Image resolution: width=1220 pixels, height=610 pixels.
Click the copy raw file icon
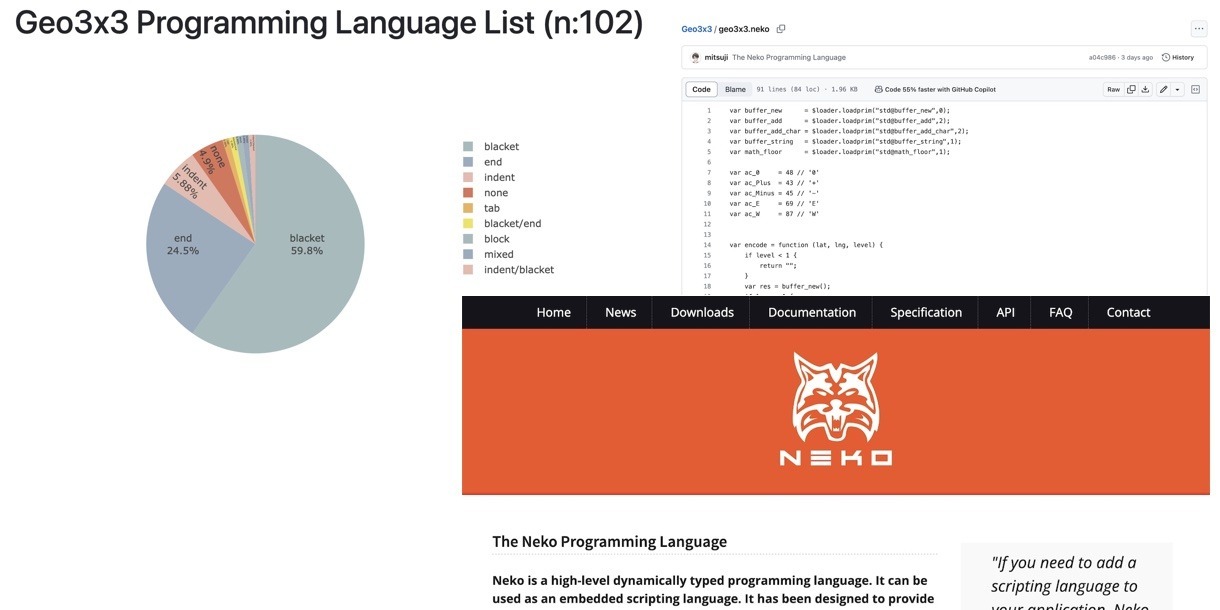click(x=1131, y=90)
